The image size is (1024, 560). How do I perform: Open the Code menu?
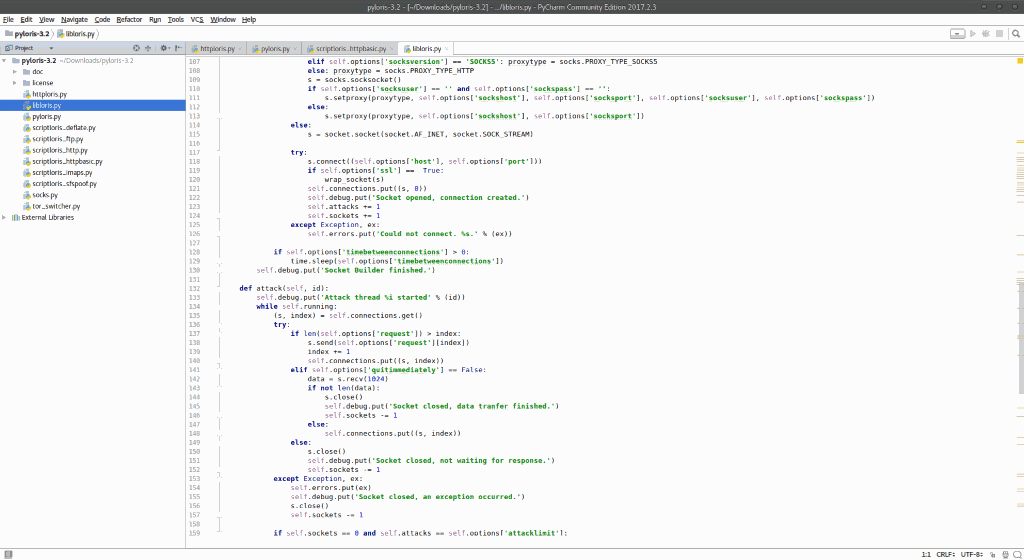click(x=102, y=20)
